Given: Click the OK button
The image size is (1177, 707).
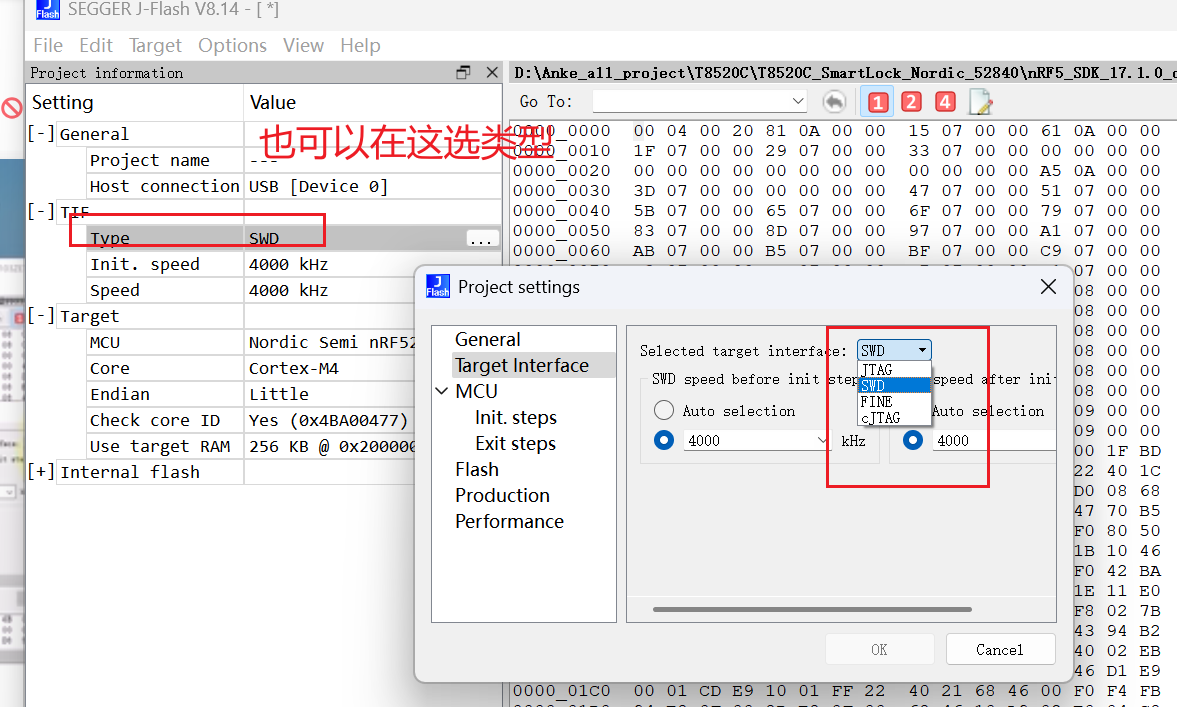Looking at the screenshot, I should point(880,649).
